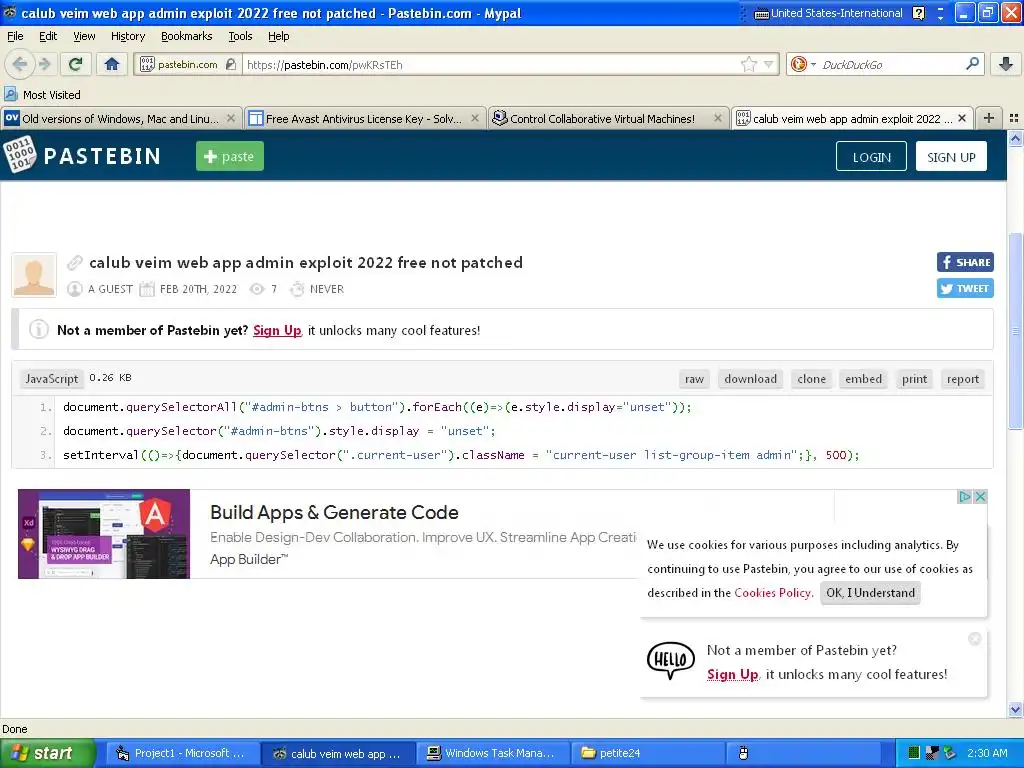Open the search engine dropdown arrow
The height and width of the screenshot is (768, 1024).
coord(813,64)
